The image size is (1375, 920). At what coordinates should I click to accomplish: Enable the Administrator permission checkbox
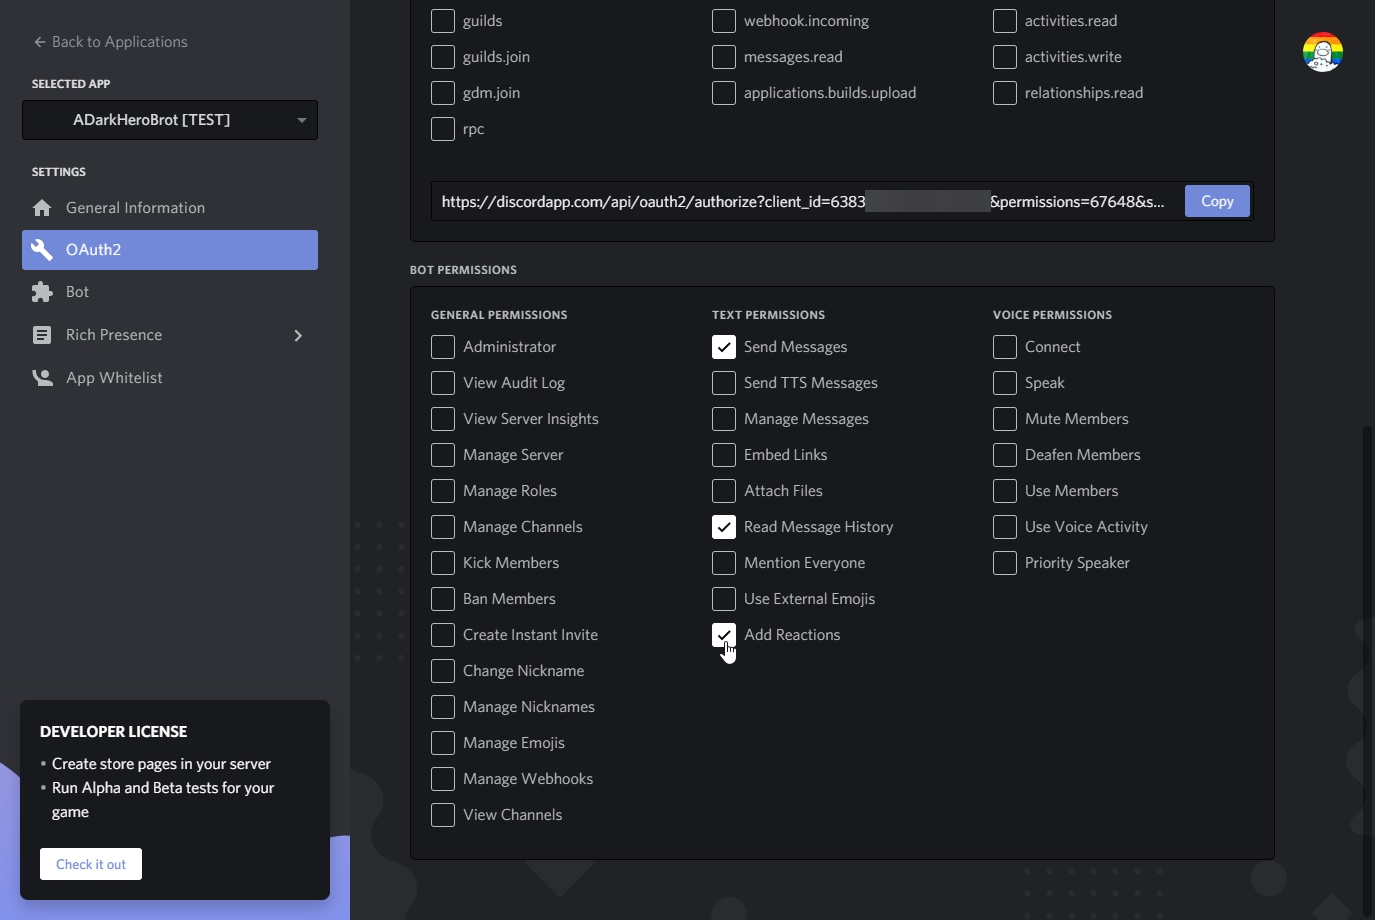coord(443,347)
